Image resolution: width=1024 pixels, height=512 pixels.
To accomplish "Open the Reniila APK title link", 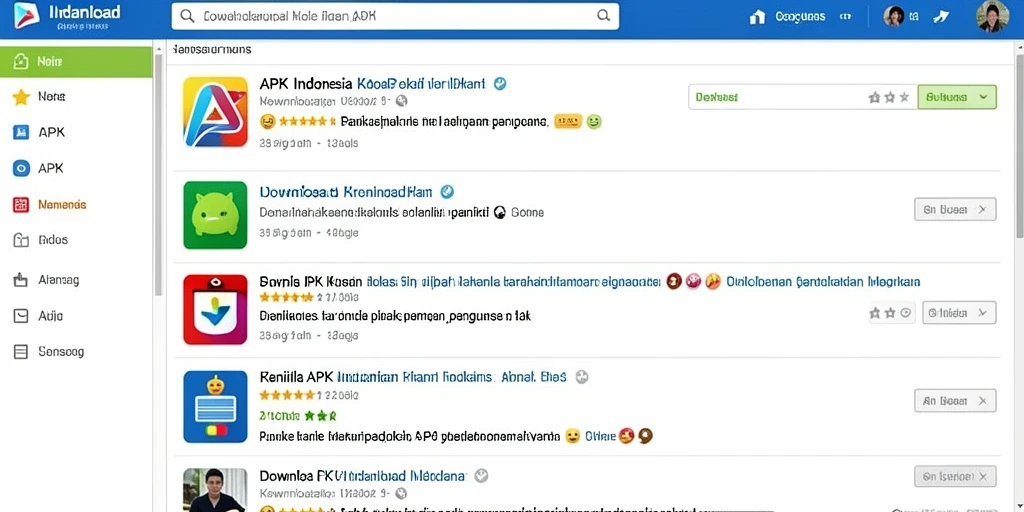I will 413,377.
